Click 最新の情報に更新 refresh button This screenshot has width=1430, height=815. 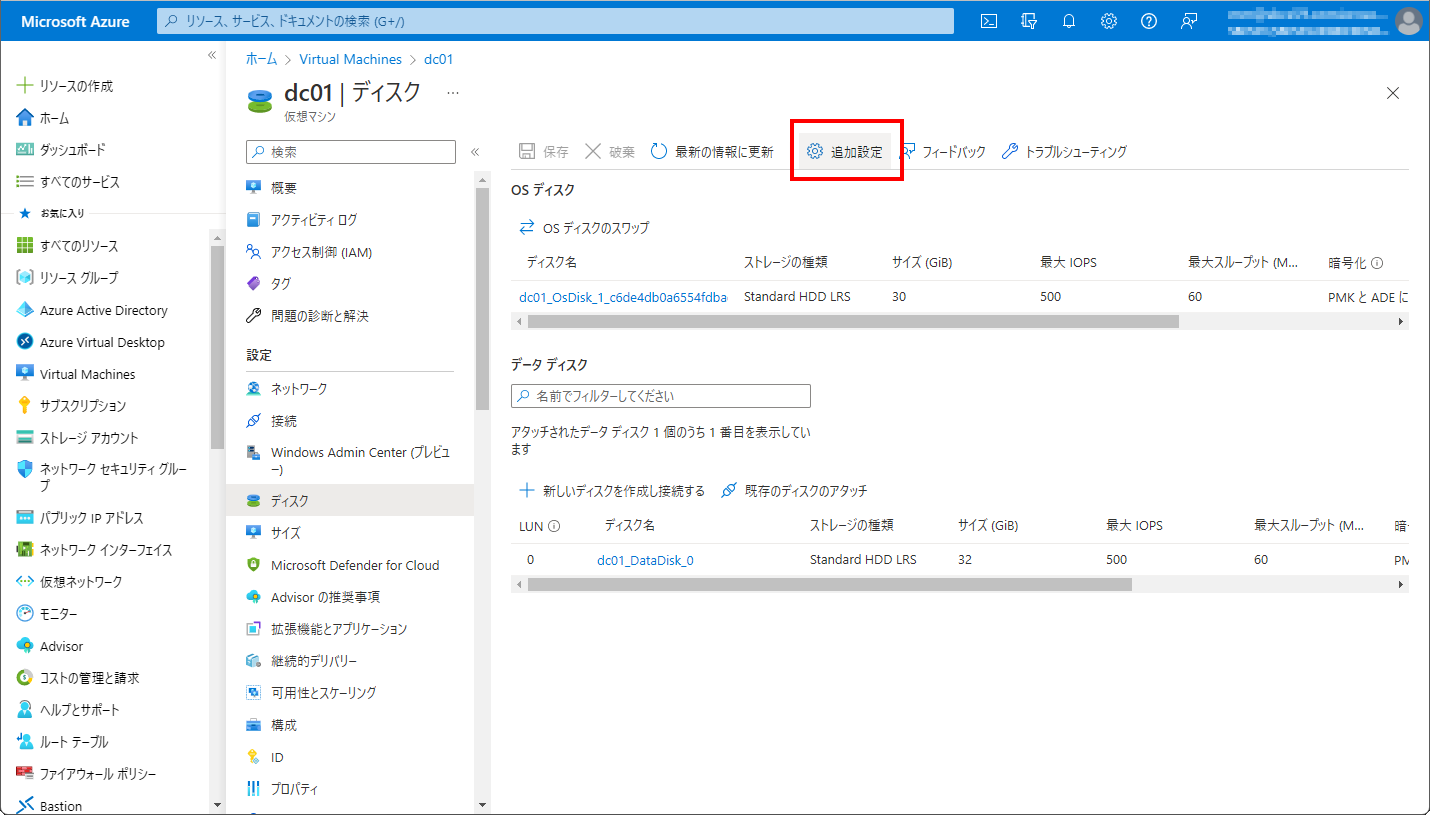pos(712,152)
